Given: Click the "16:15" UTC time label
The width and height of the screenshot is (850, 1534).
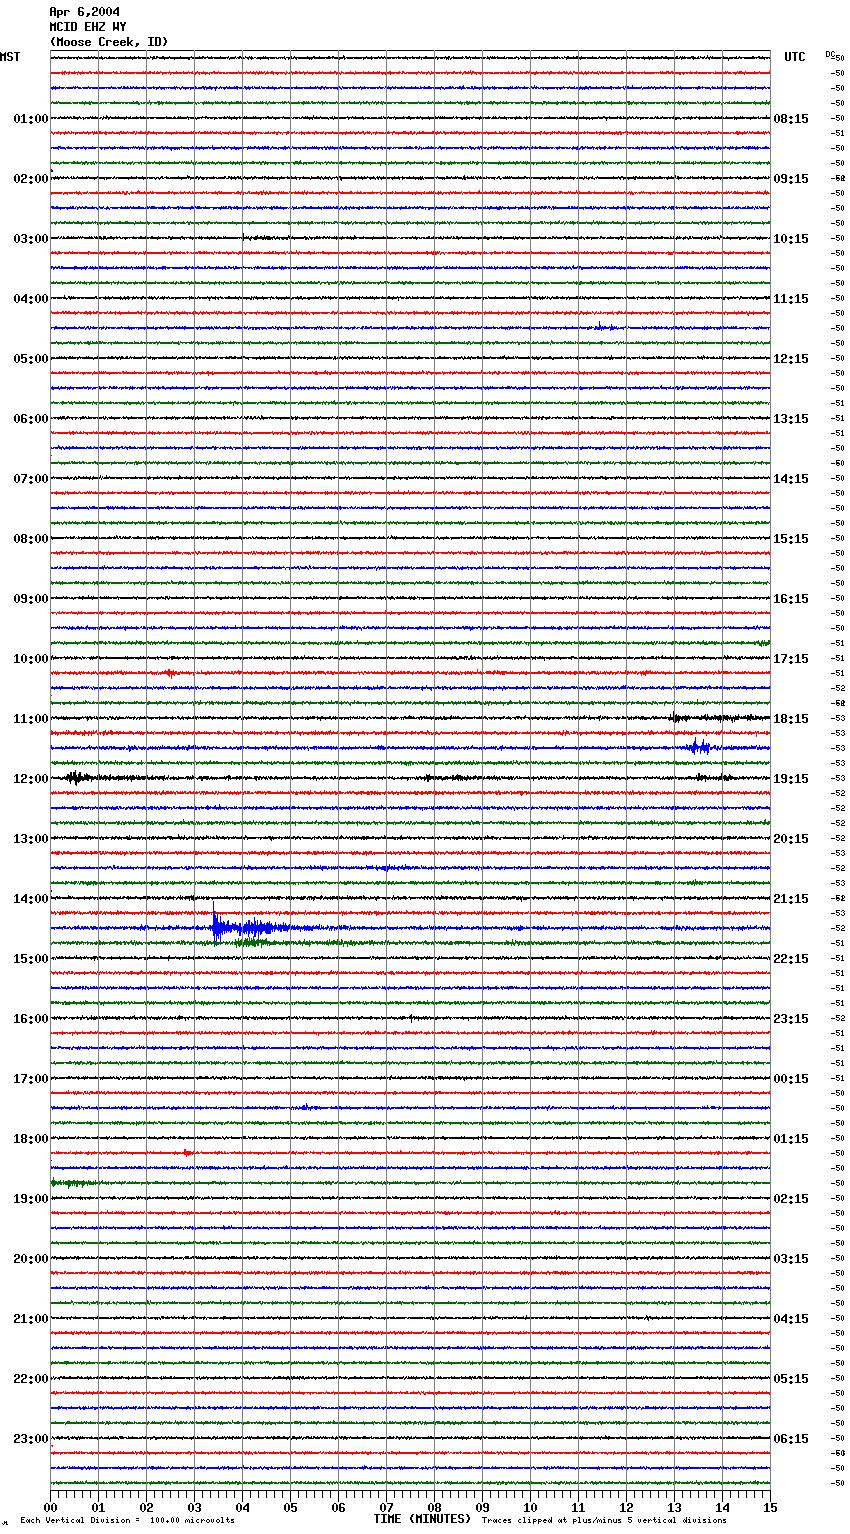Looking at the screenshot, I should (x=791, y=599).
